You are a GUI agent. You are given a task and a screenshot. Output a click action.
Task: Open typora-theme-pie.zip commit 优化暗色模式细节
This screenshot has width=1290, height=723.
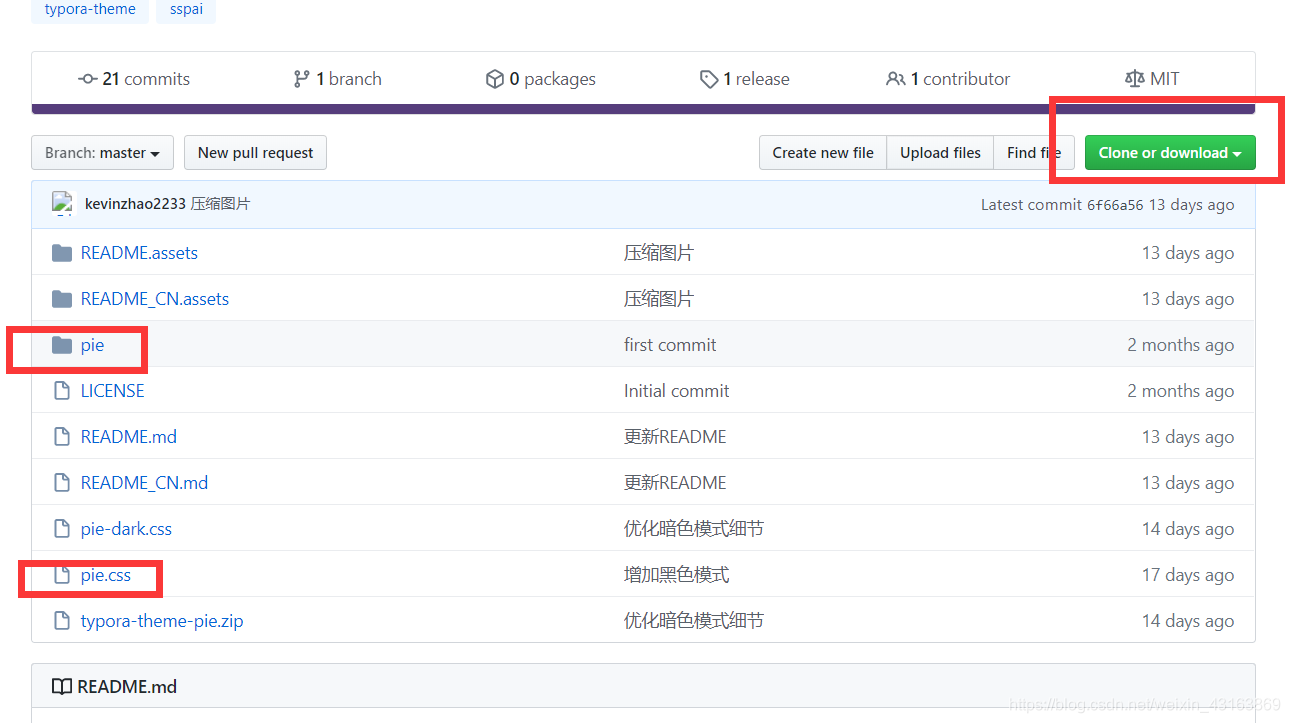click(x=693, y=621)
